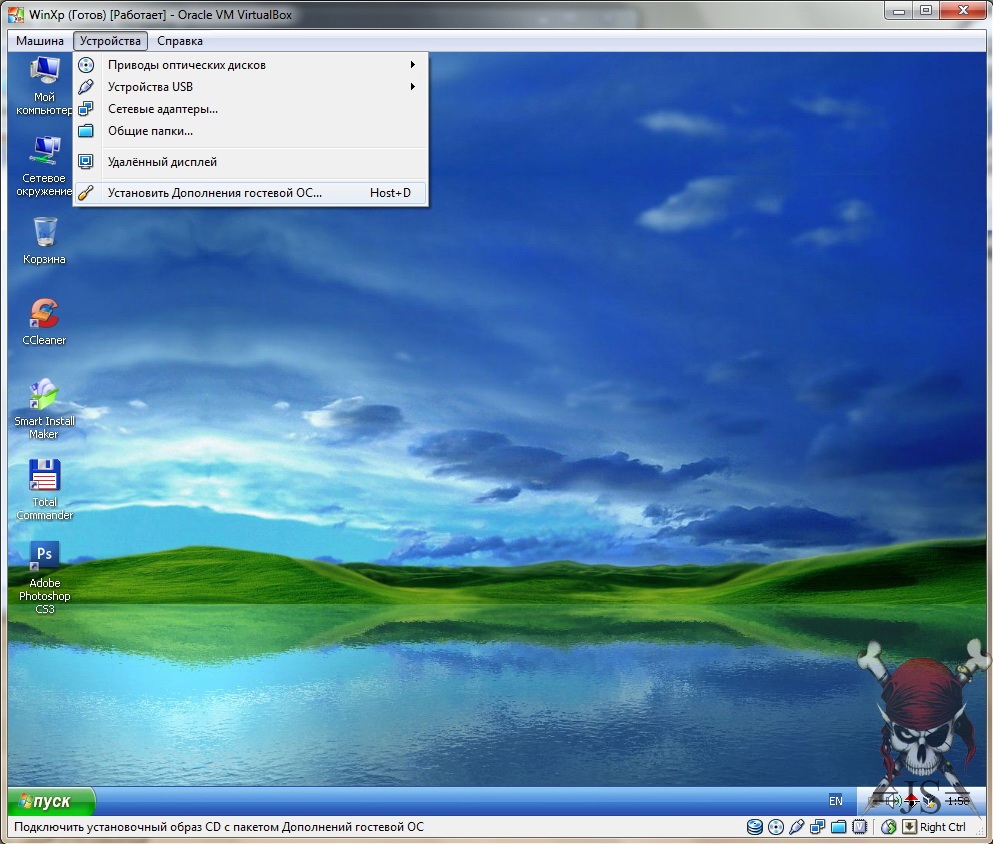
Task: Click optical drive status bar icon
Action: 776,827
